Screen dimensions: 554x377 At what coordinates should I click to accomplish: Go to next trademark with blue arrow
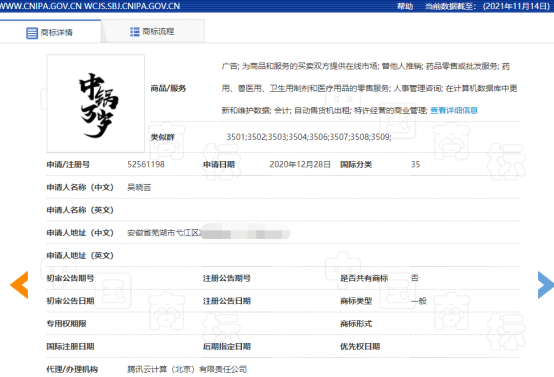point(545,285)
